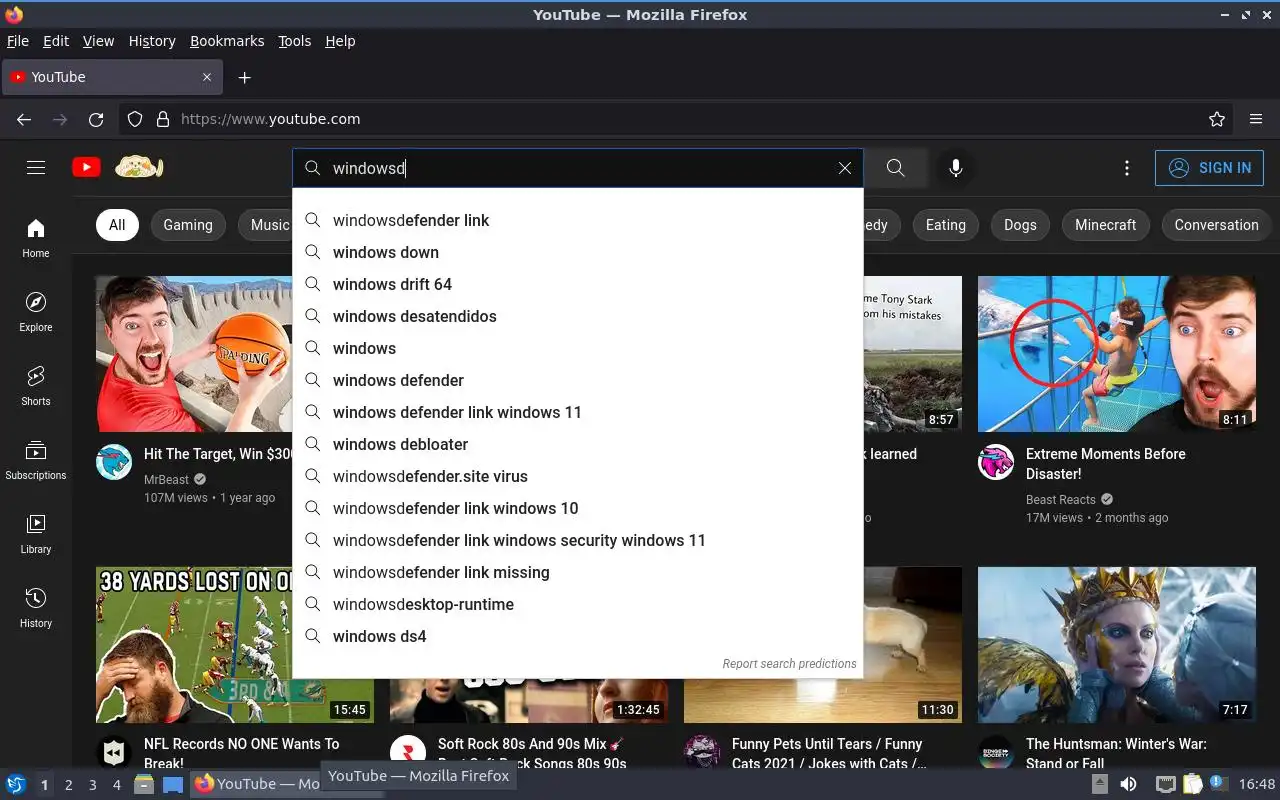This screenshot has width=1280, height=800.
Task: Click 'Report search predictions' link
Action: click(x=789, y=663)
